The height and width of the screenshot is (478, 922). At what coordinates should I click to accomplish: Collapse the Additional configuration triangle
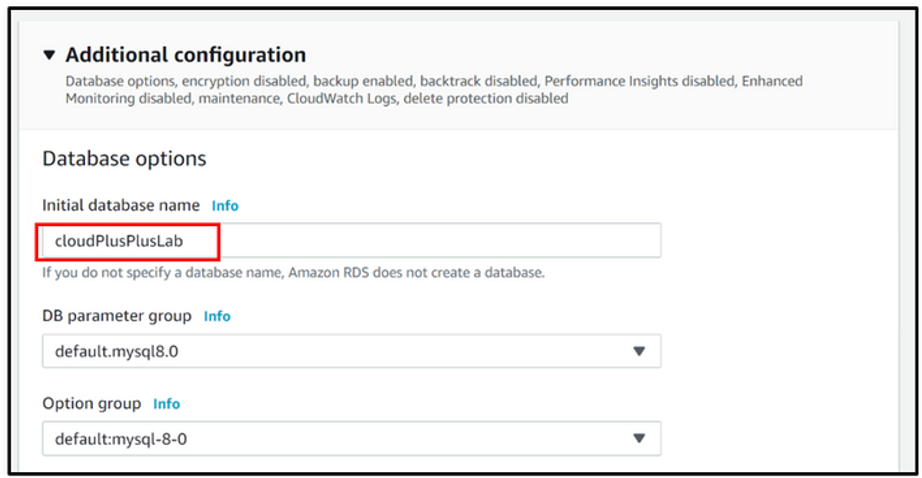49,55
